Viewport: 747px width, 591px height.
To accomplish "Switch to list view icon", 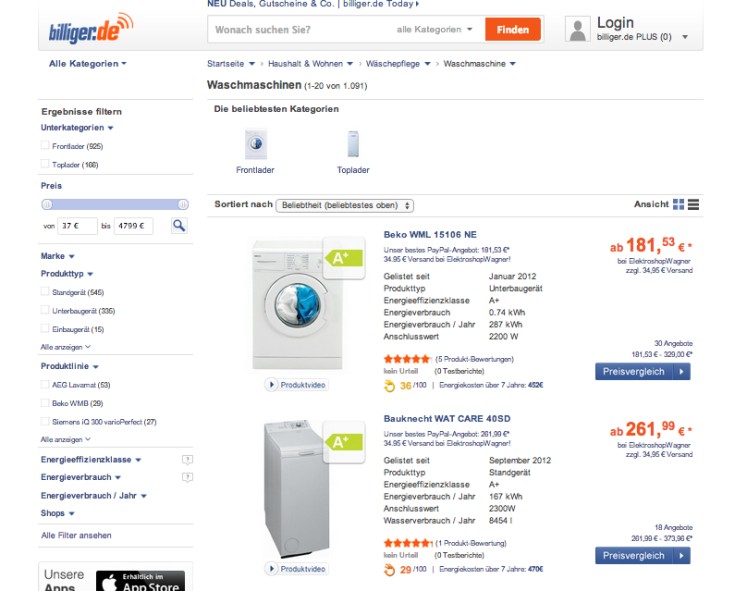I will point(694,204).
